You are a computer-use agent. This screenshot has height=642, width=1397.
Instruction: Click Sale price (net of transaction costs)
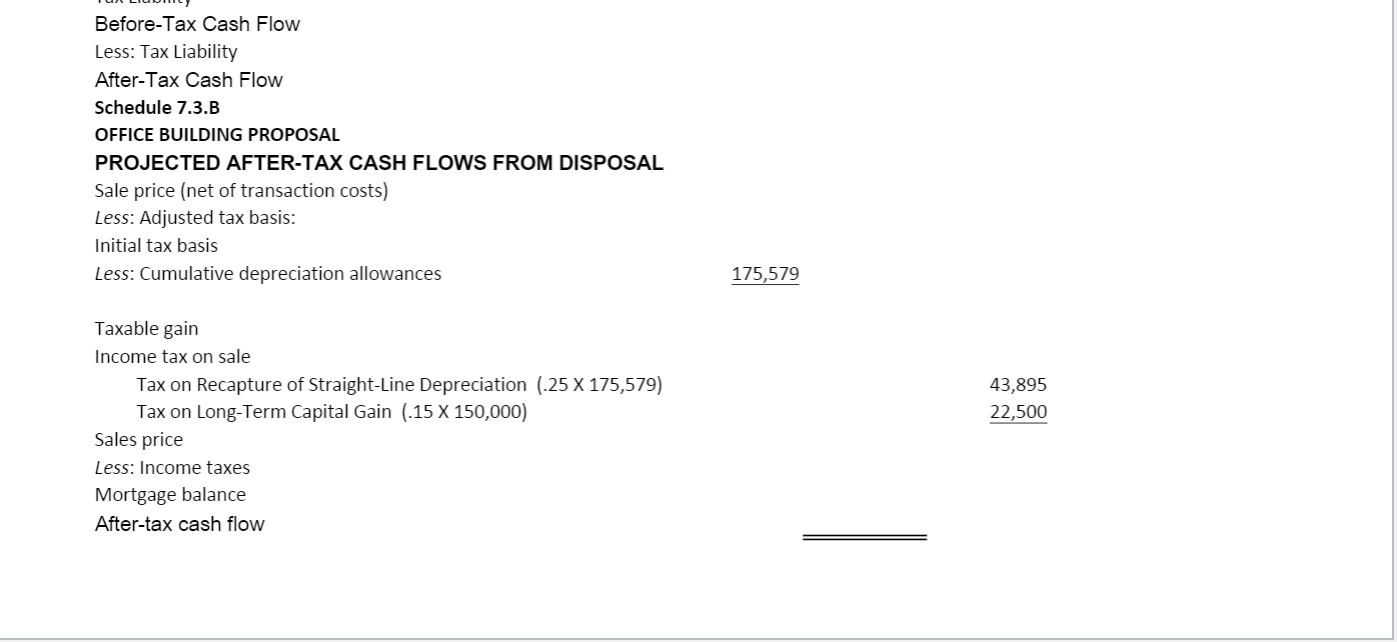[241, 190]
